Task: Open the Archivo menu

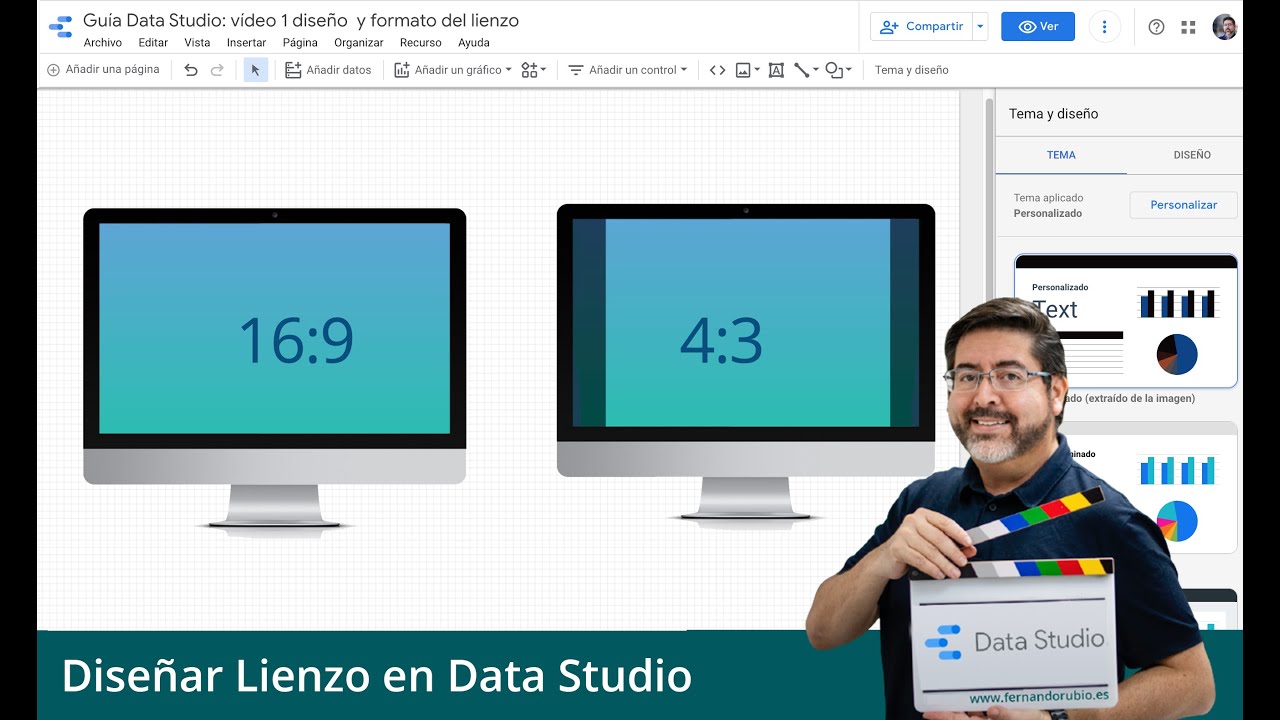Action: (103, 43)
